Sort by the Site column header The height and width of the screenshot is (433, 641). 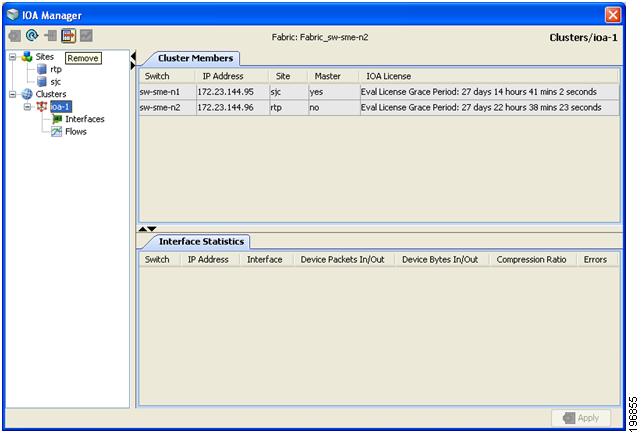[x=288, y=76]
